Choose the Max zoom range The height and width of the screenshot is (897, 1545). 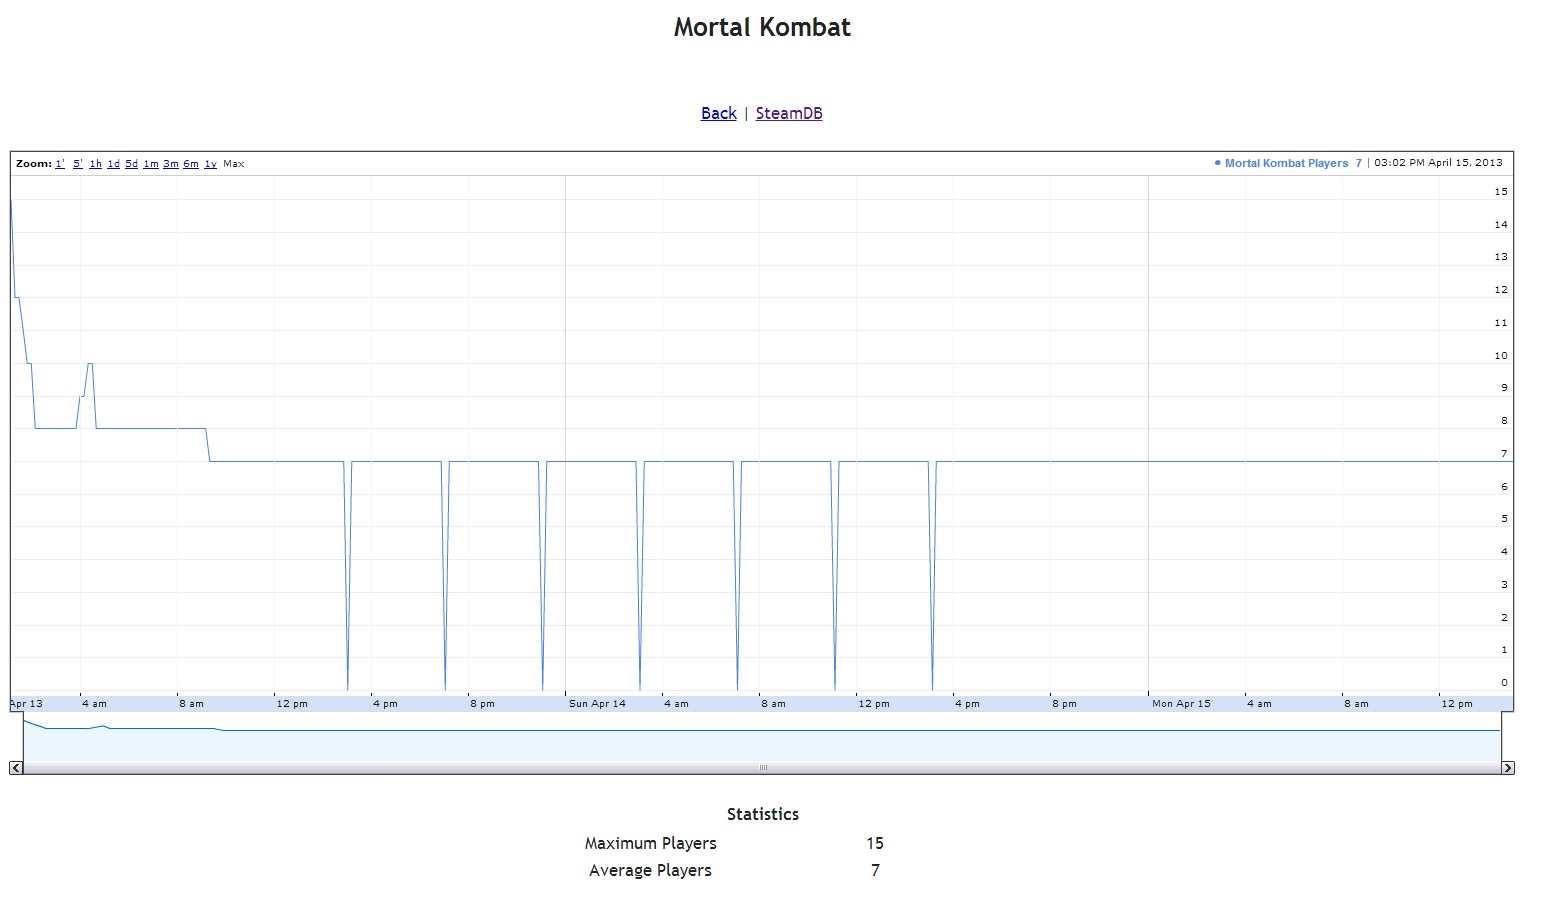coord(234,164)
